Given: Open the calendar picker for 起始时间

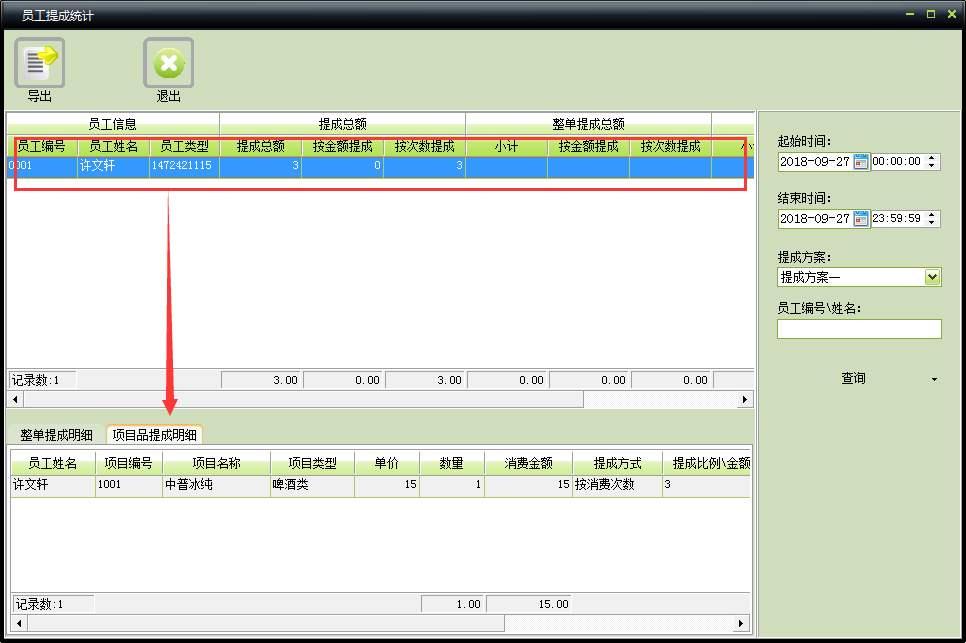Looking at the screenshot, I should click(861, 162).
